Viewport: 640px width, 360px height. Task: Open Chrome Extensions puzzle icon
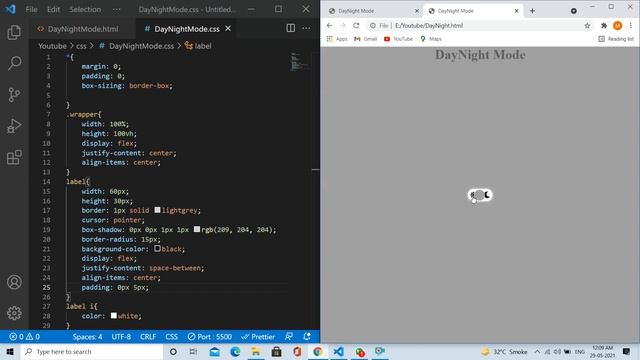pos(604,25)
